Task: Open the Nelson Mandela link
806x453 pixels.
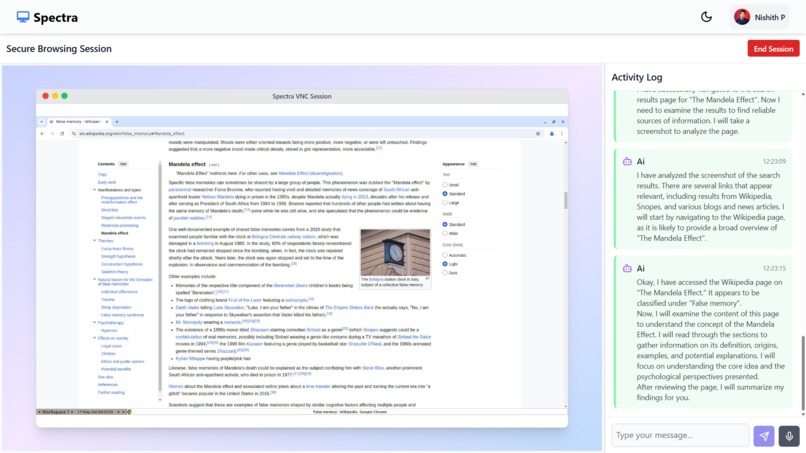Action: coord(218,196)
